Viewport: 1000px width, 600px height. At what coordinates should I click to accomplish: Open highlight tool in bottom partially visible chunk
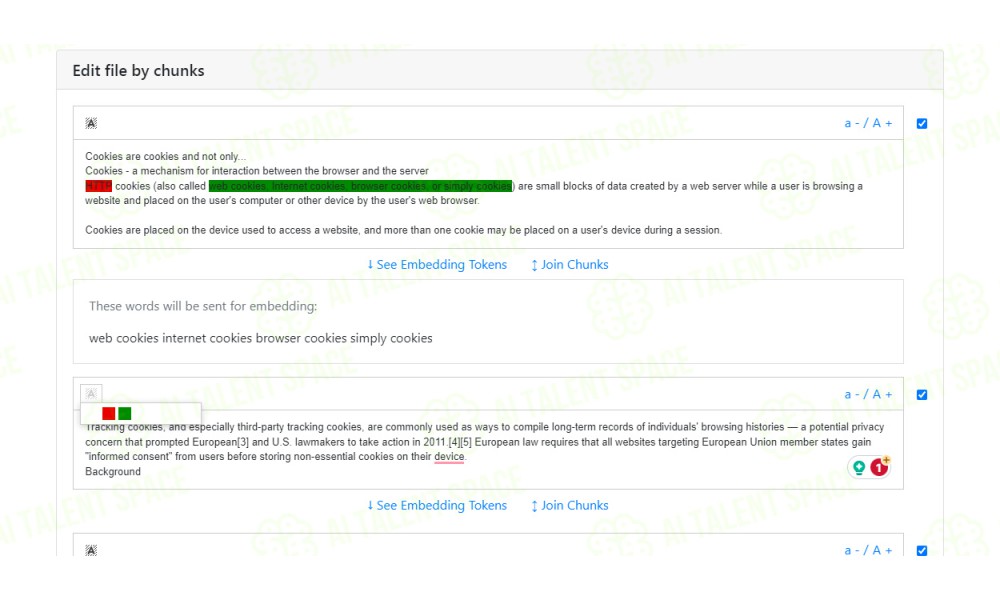coord(91,550)
